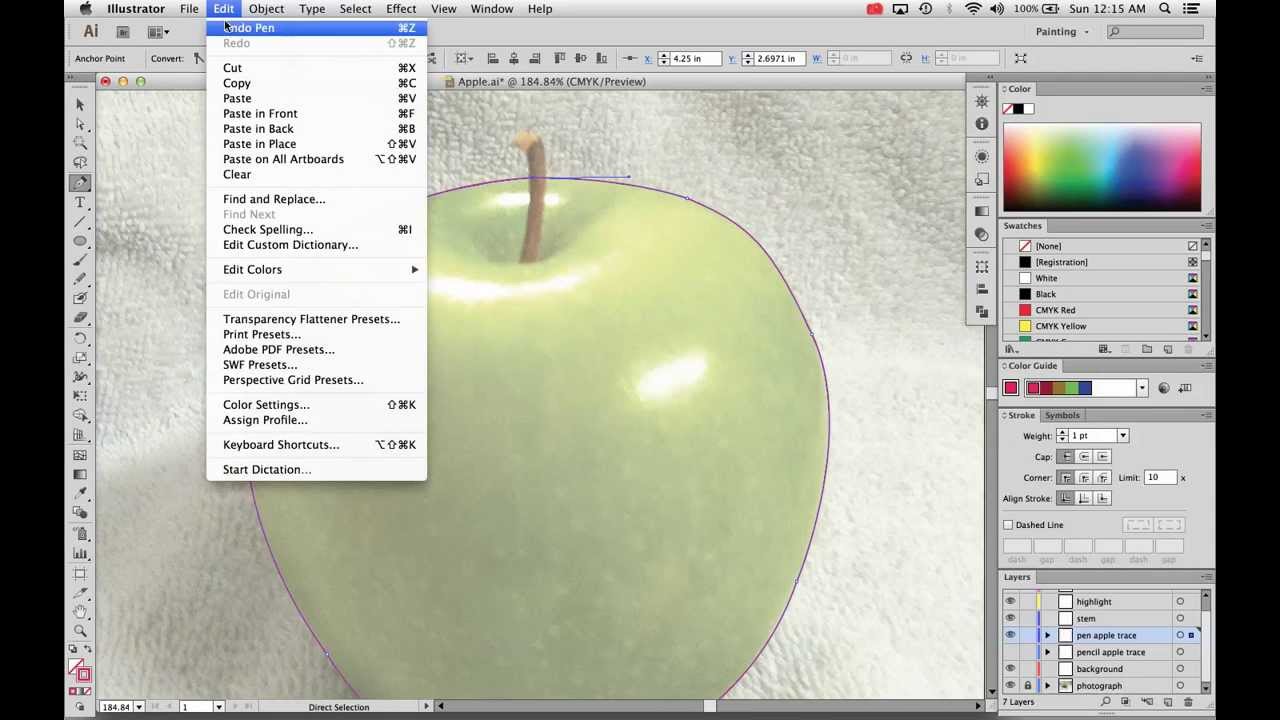Open the Color panel options menu

click(x=1207, y=89)
